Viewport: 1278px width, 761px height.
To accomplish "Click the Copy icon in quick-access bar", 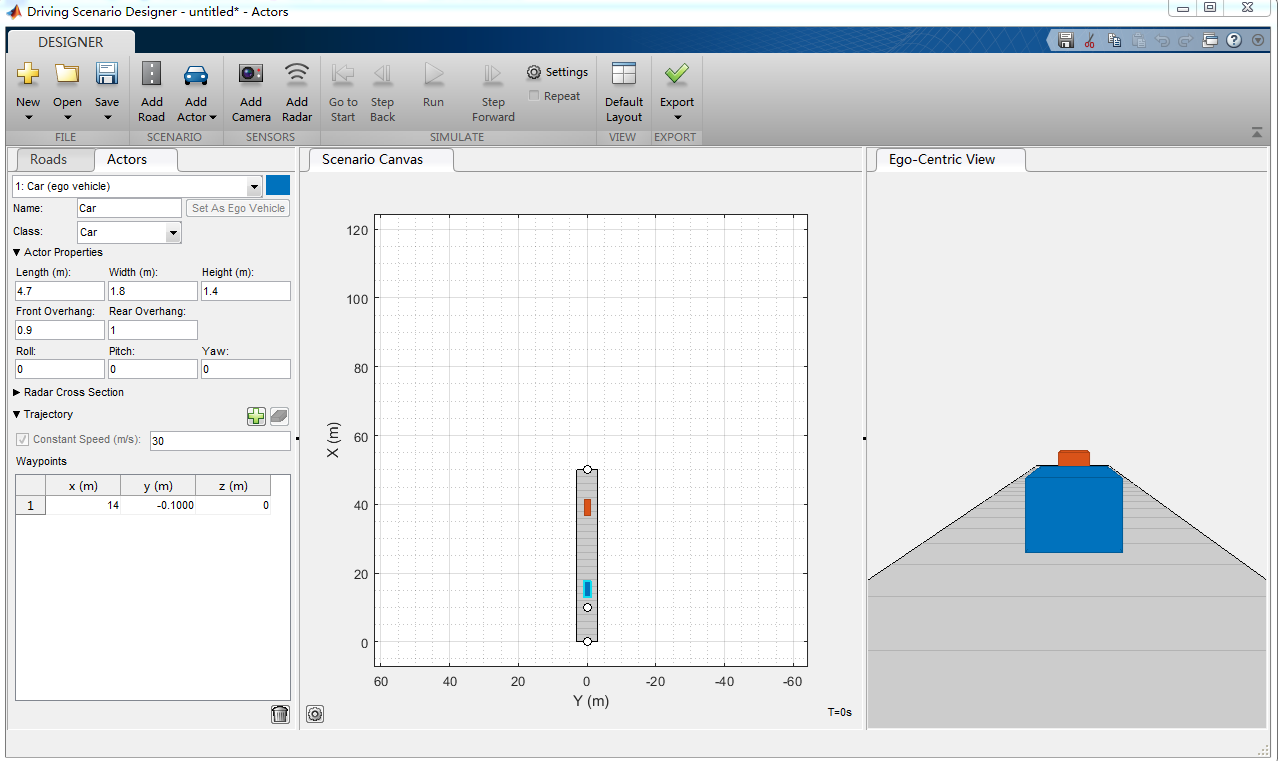I will (x=1114, y=40).
